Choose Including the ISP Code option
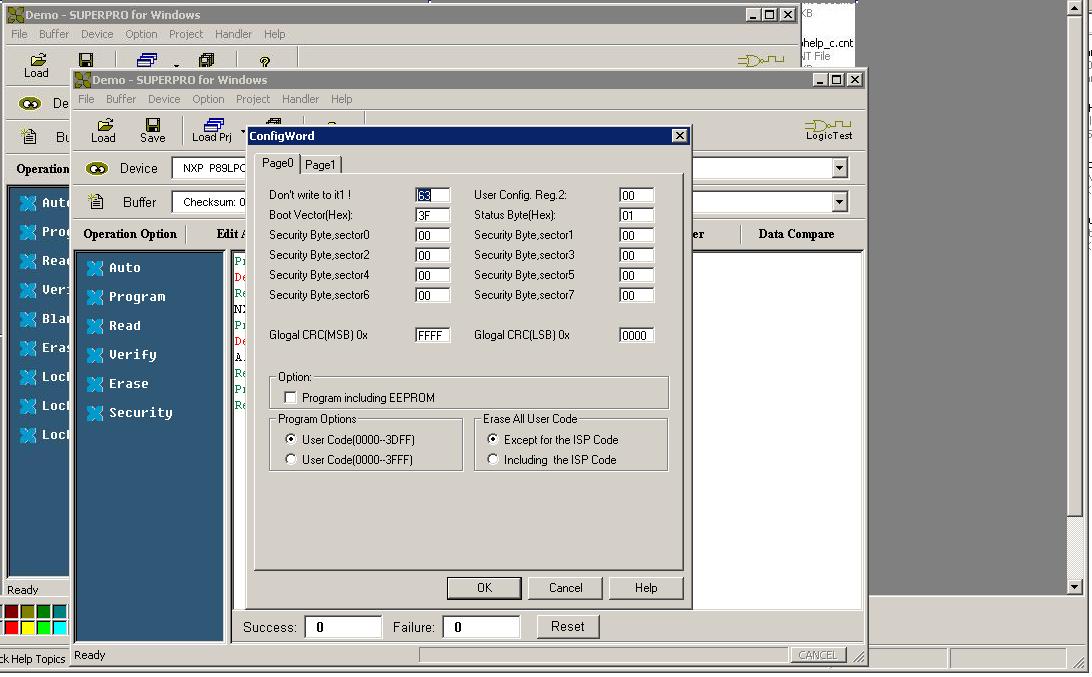Viewport: 1092px width, 677px height. click(x=493, y=460)
